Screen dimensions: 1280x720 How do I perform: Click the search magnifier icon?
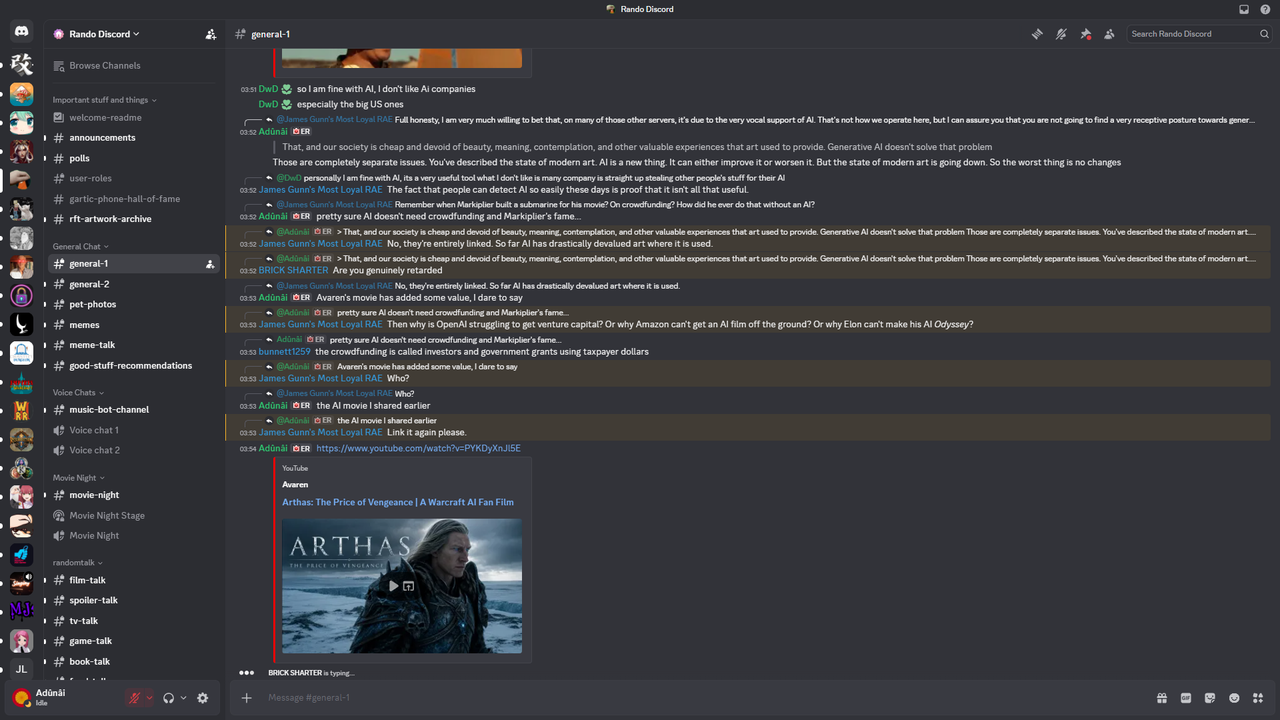click(x=1264, y=34)
